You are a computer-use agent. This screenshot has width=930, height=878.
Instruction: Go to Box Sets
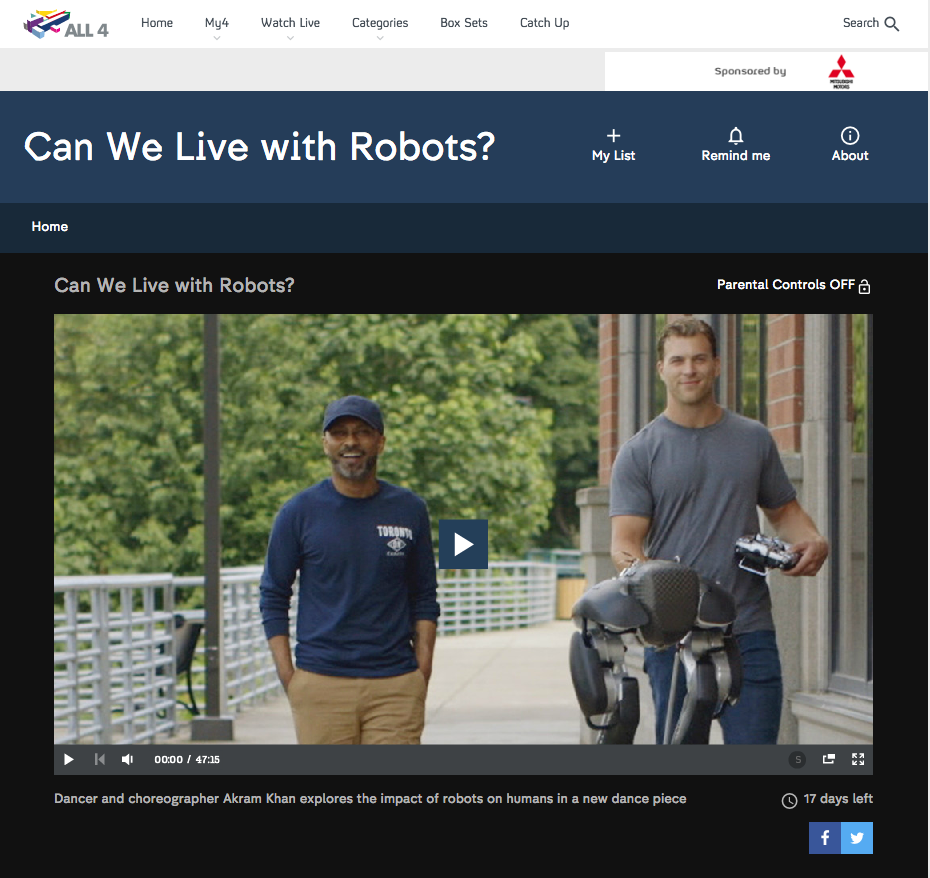point(464,23)
